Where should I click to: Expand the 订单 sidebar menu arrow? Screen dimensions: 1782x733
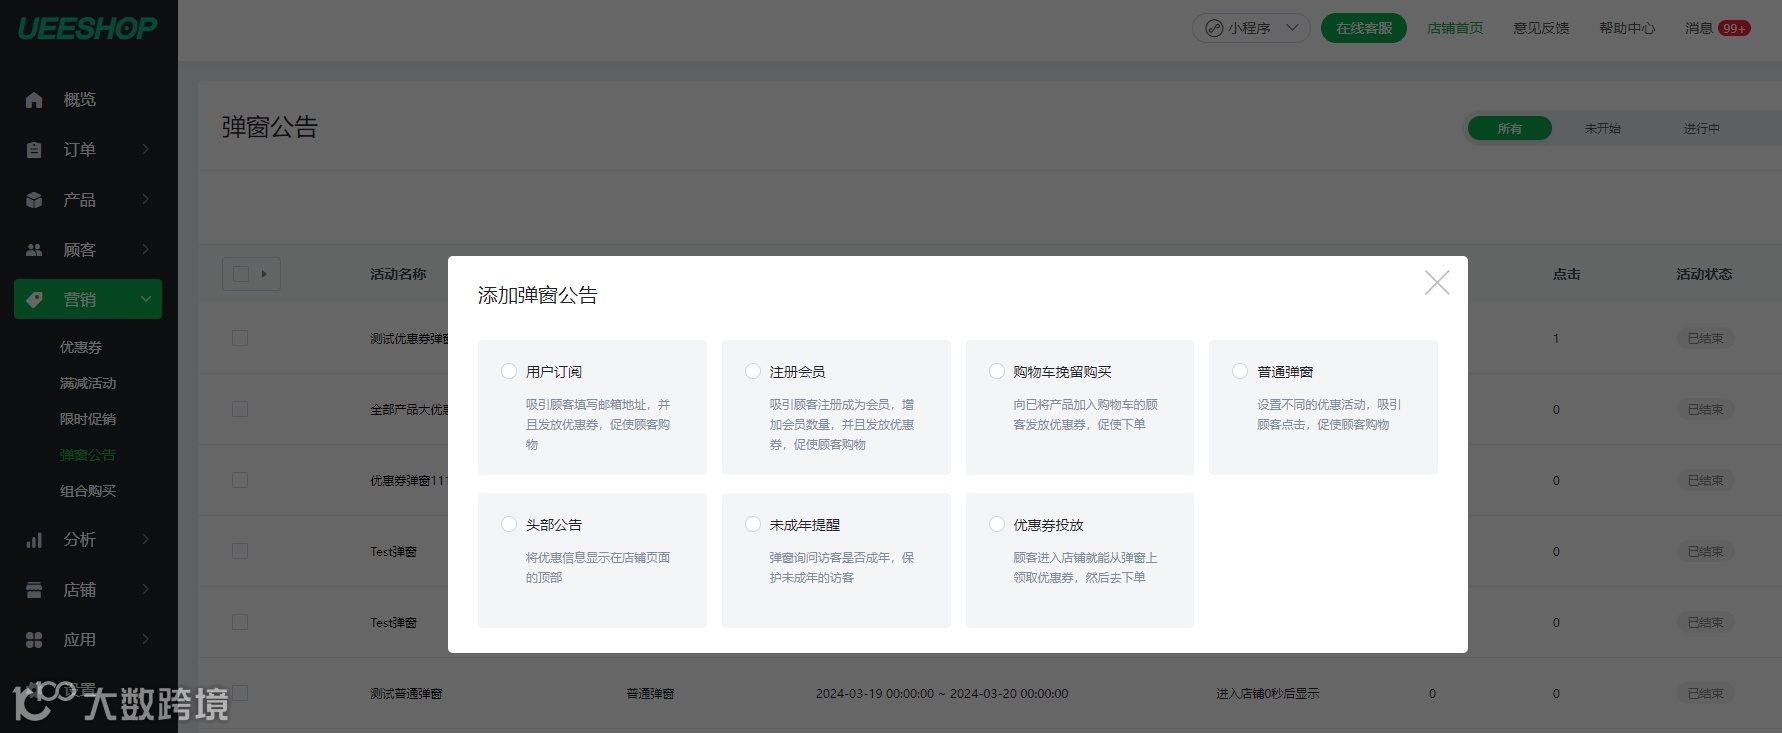pos(146,149)
